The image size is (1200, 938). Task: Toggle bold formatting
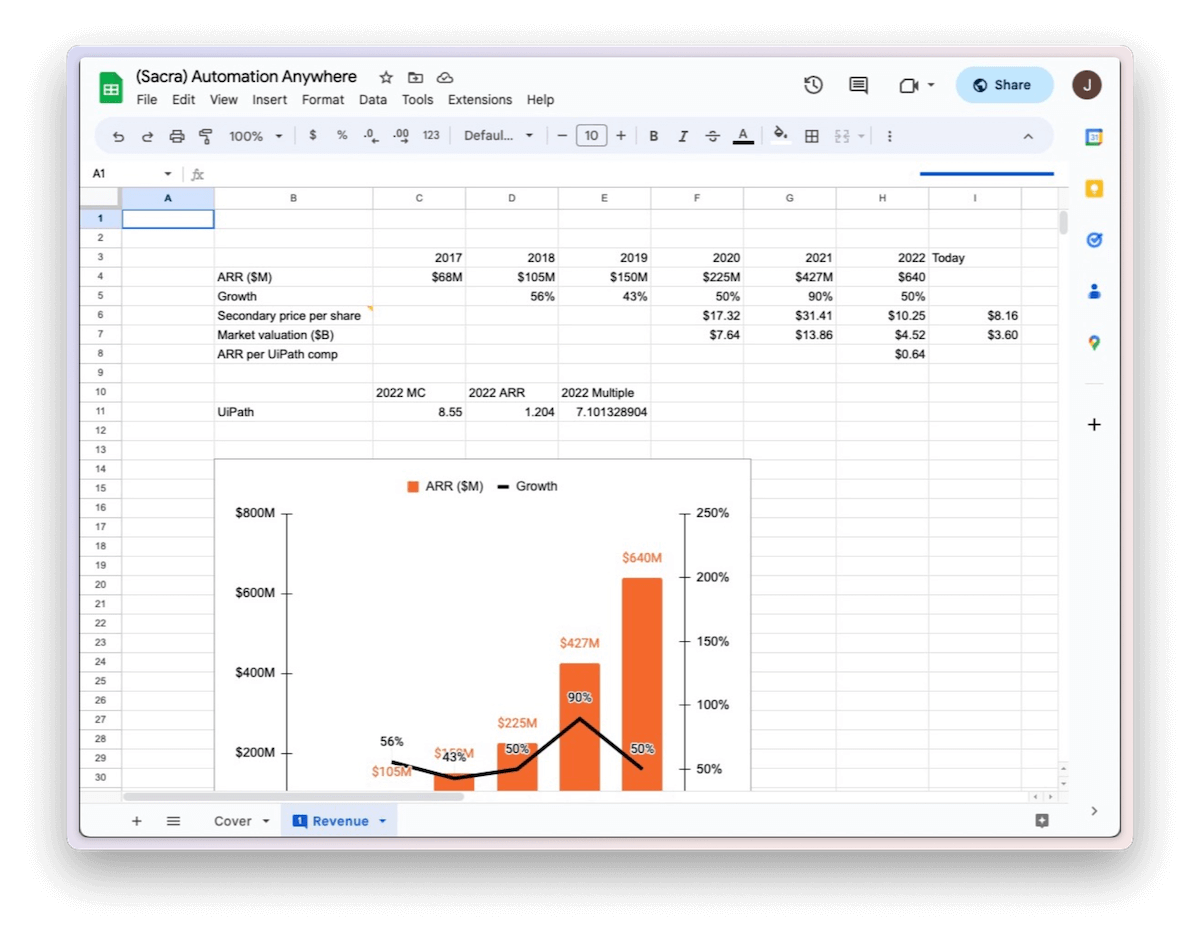click(x=654, y=136)
